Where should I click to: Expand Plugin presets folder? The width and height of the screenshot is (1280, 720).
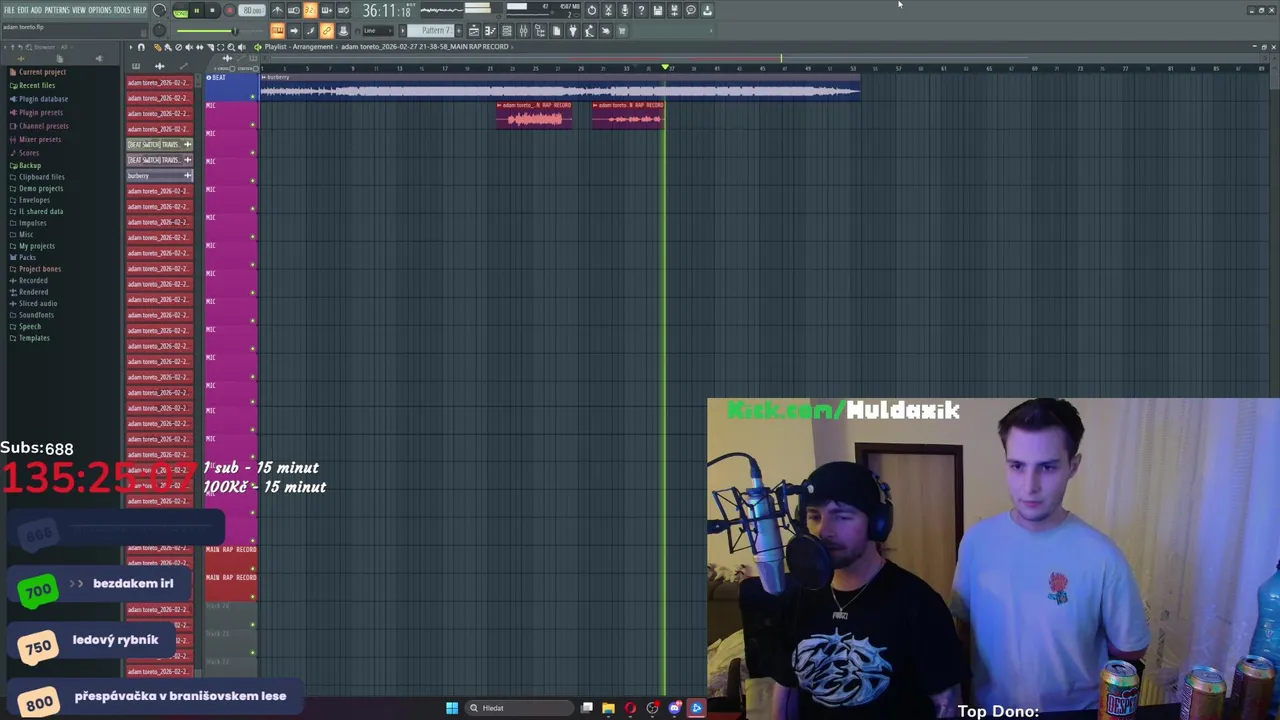(40, 112)
